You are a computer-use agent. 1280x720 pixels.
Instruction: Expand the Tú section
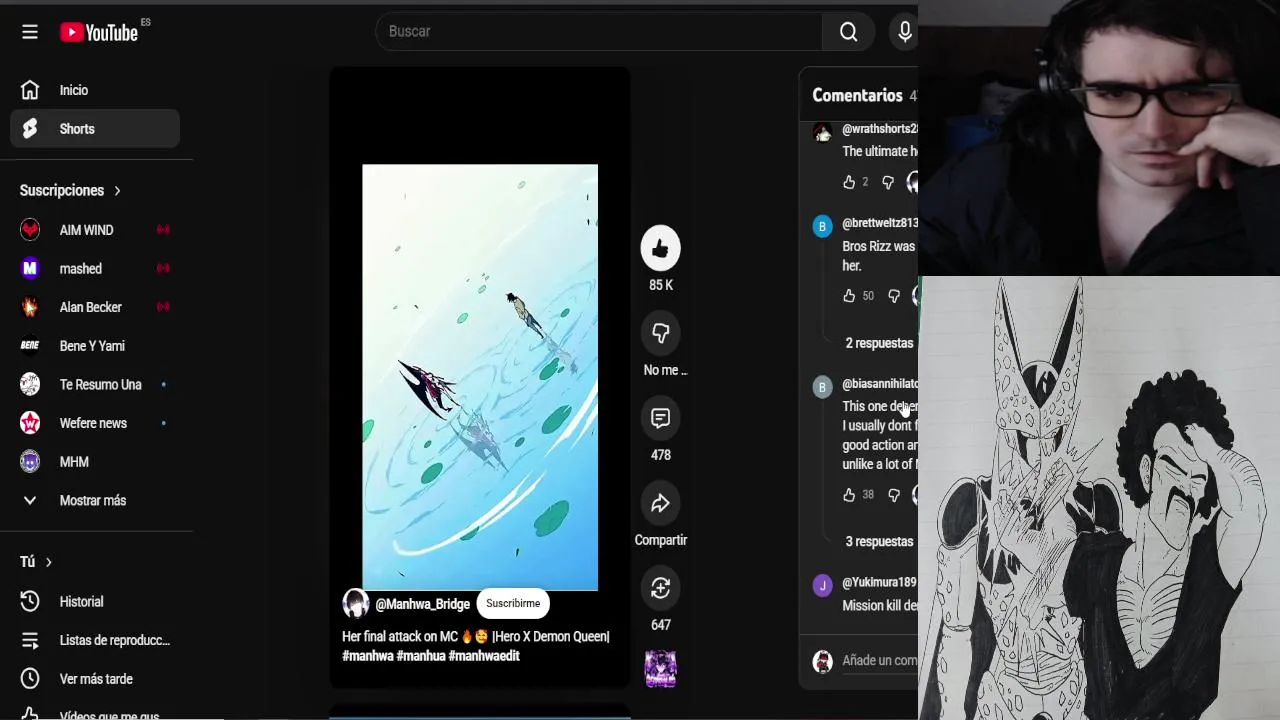(36, 562)
